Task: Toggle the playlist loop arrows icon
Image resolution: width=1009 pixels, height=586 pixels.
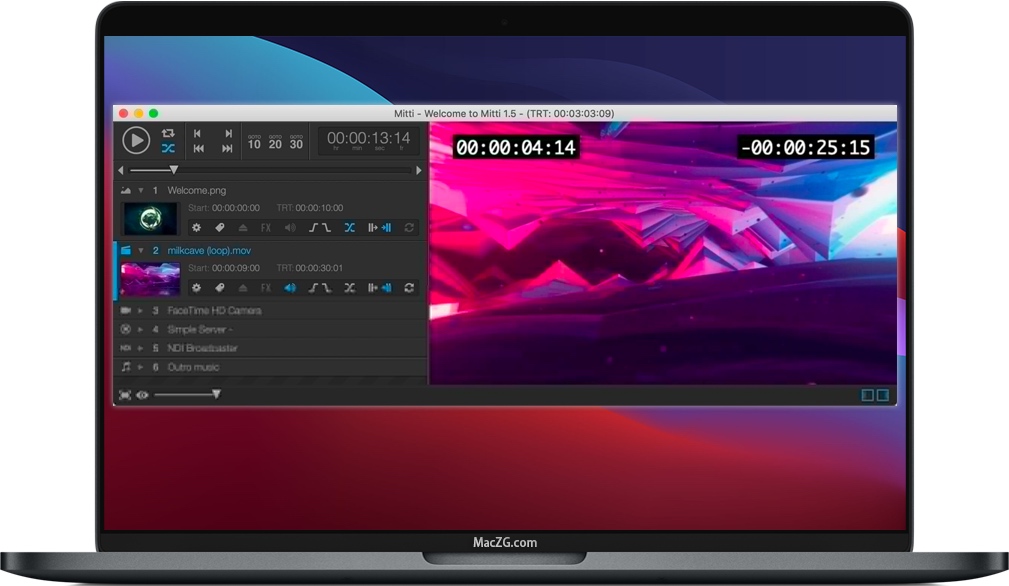Action: pyautogui.click(x=168, y=133)
